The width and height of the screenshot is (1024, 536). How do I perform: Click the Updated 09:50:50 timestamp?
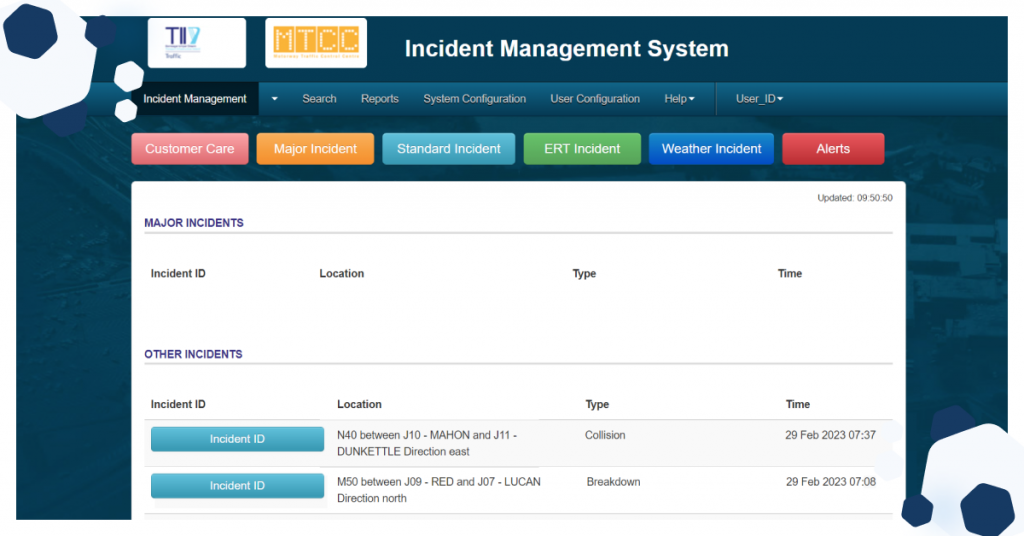click(x=855, y=198)
